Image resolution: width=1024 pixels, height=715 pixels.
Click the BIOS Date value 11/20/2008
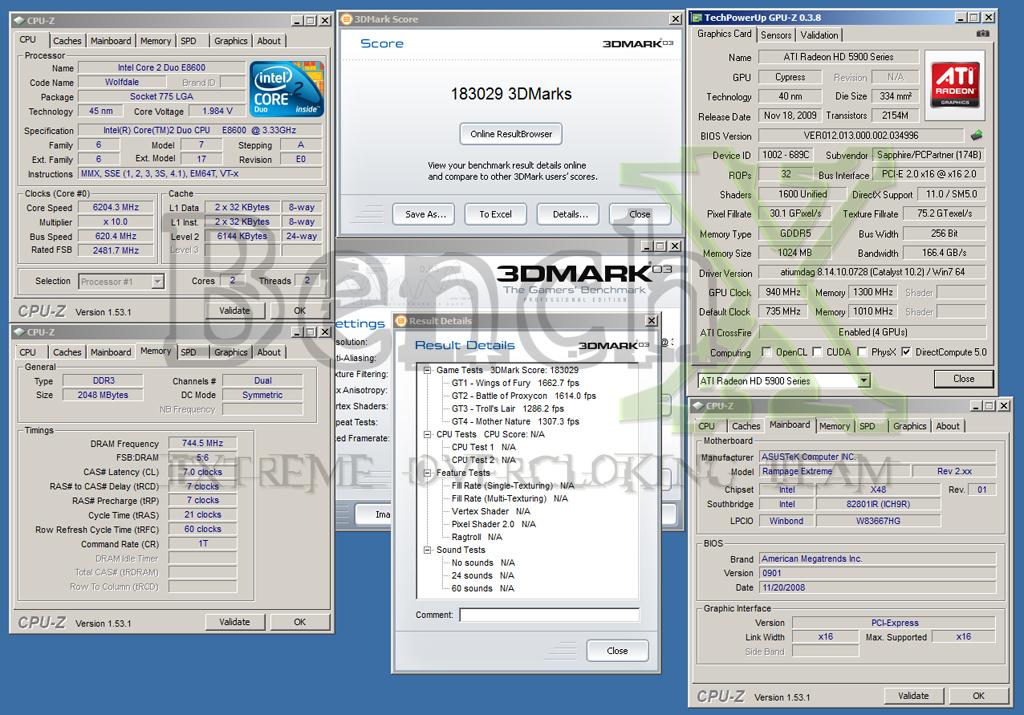tap(878, 588)
